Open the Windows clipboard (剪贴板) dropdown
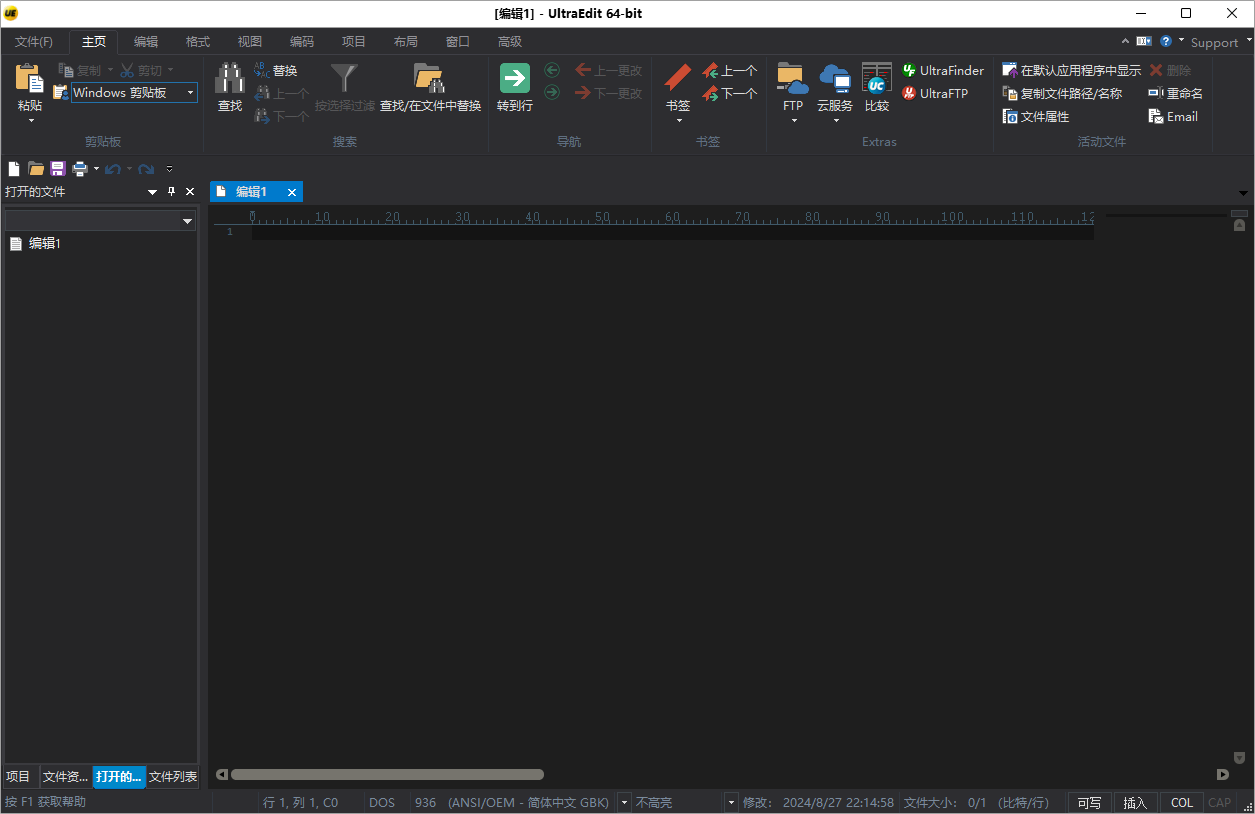The height and width of the screenshot is (814, 1255). point(190,93)
